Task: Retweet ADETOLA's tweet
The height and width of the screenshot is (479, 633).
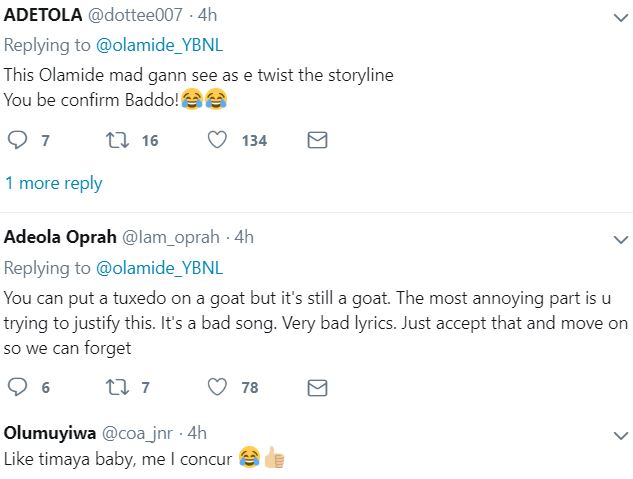Action: click(x=116, y=141)
